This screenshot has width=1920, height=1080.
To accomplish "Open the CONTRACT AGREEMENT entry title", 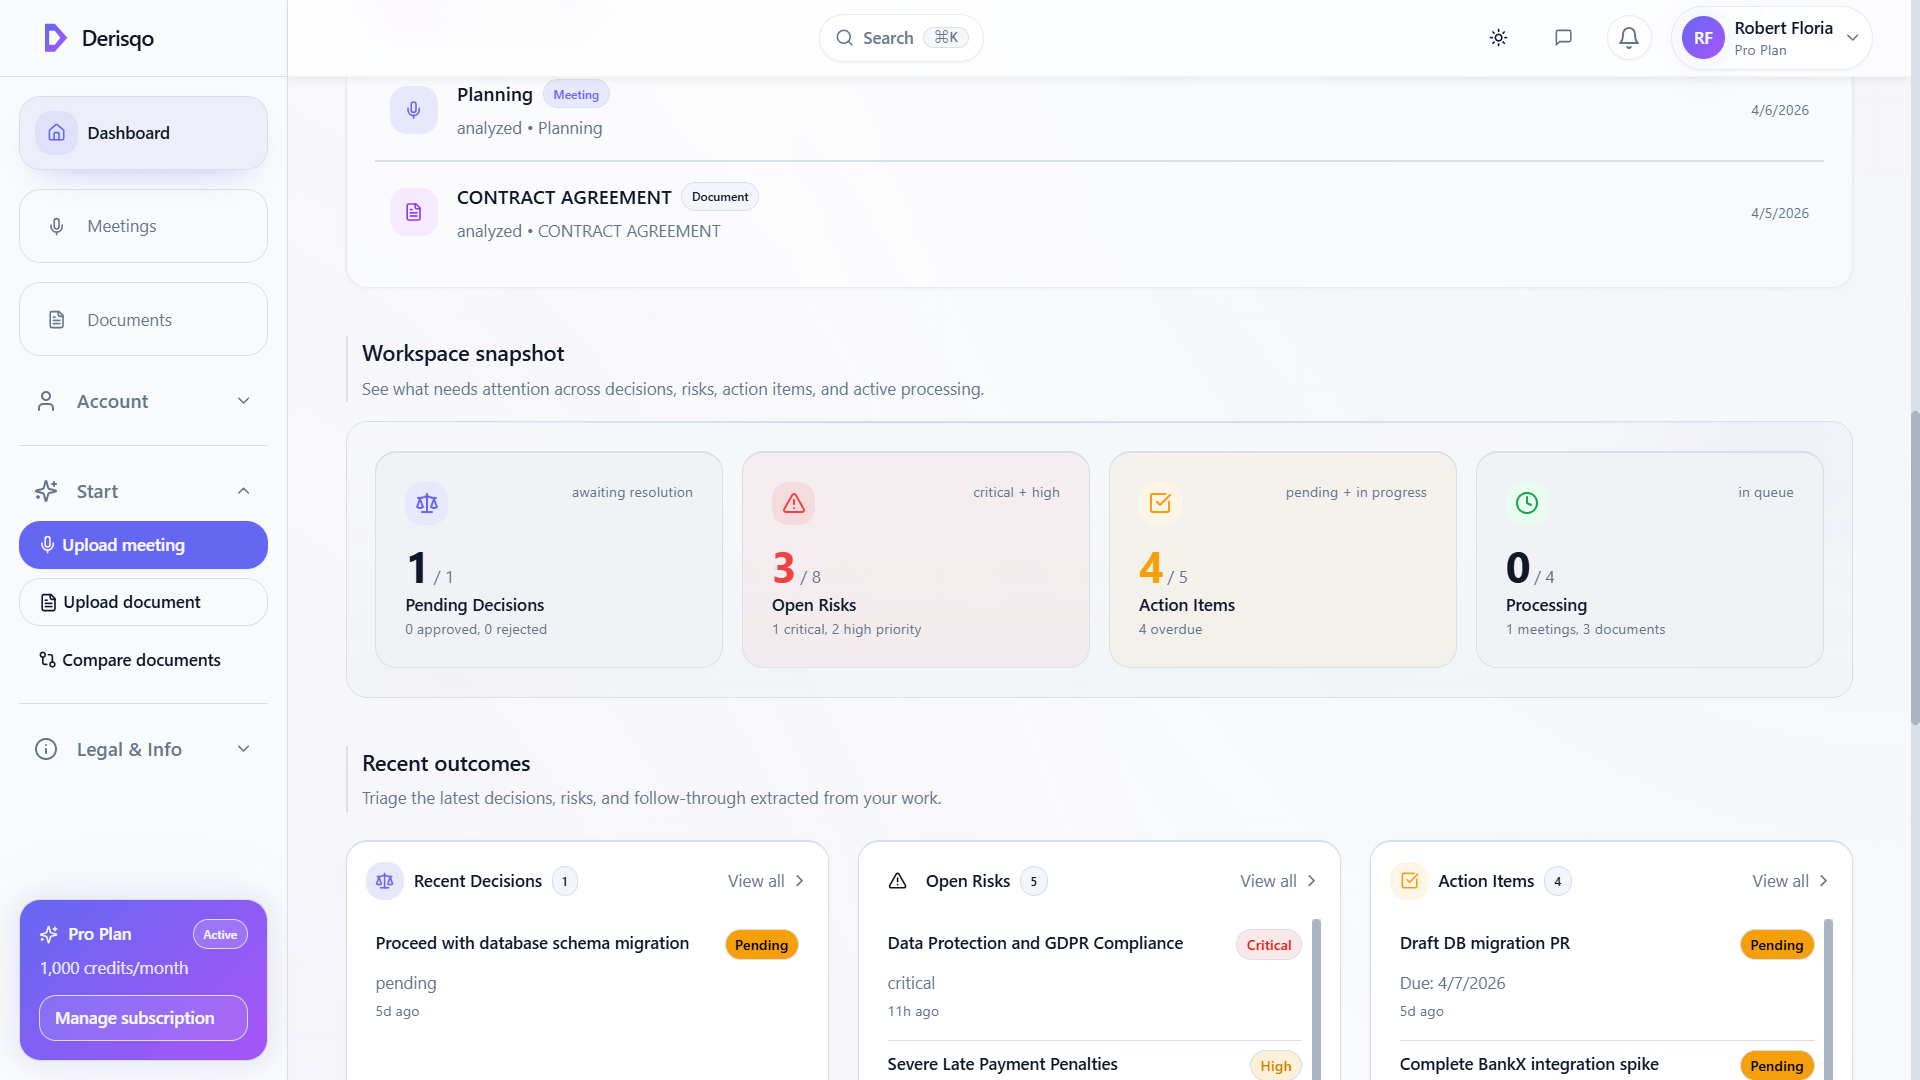I will coord(564,197).
